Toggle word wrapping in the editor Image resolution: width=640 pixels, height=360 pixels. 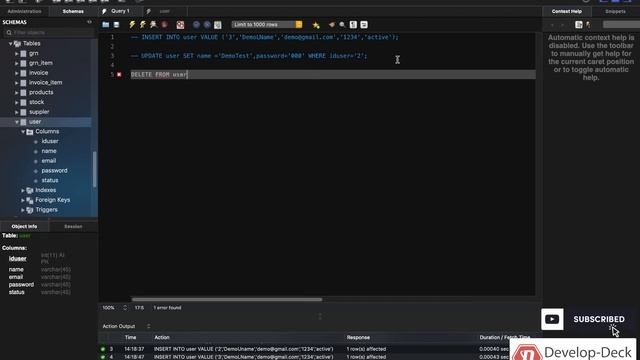(364, 25)
